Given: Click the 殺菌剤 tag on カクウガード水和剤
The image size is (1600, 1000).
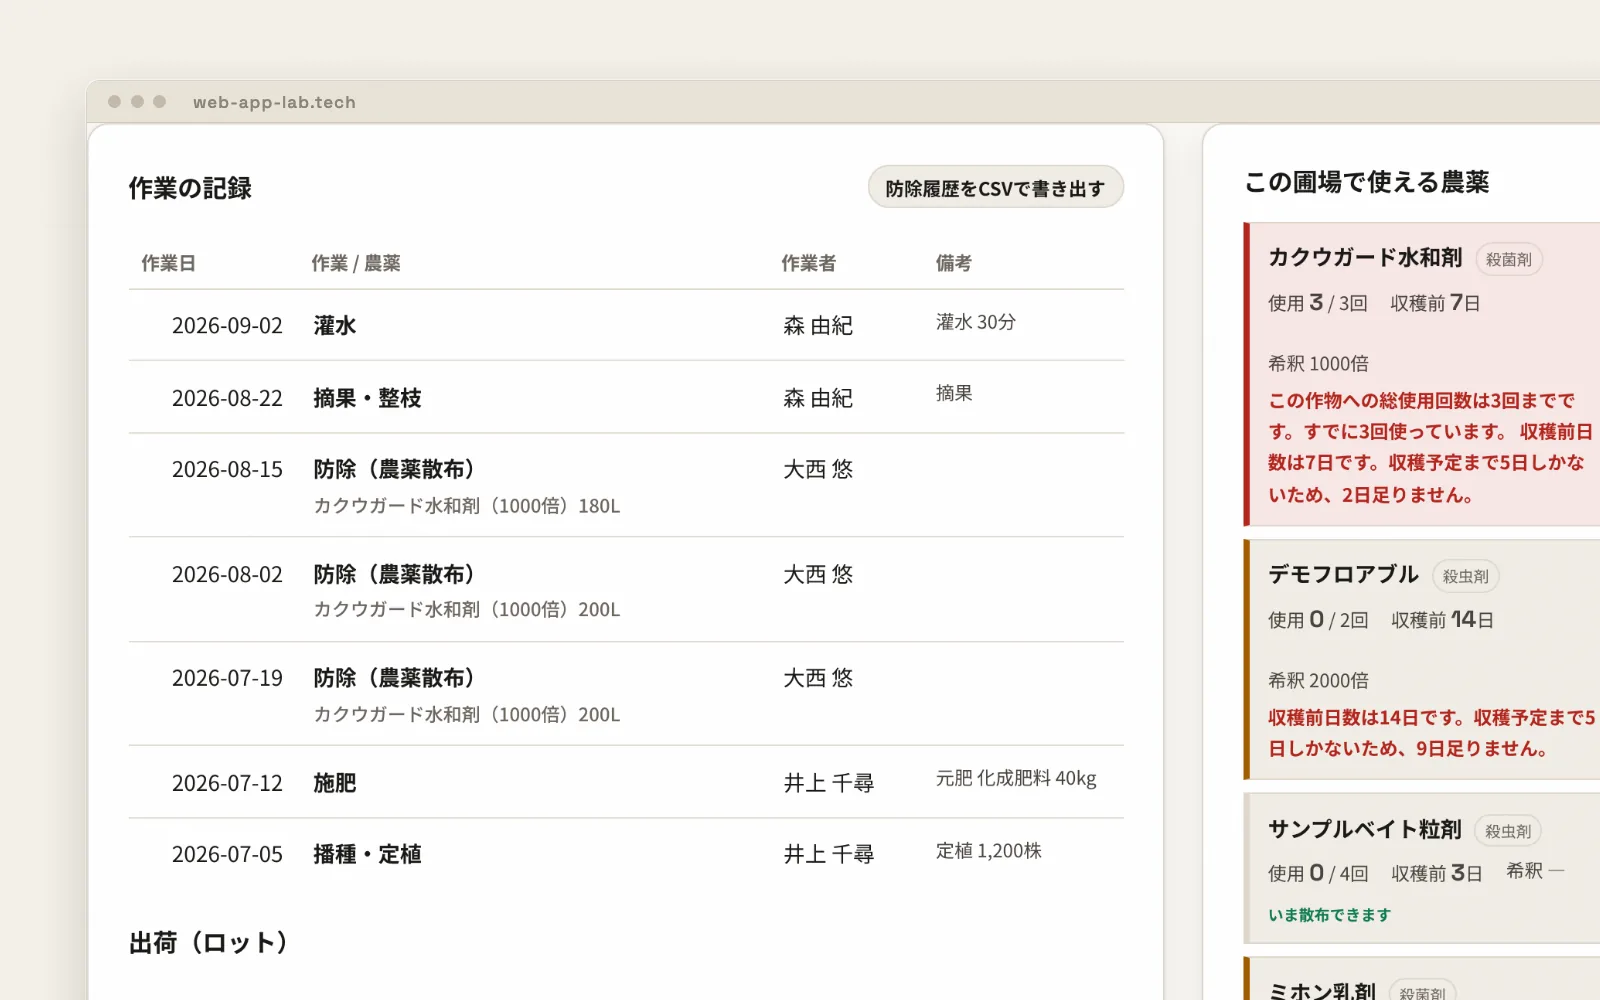Looking at the screenshot, I should (1509, 260).
